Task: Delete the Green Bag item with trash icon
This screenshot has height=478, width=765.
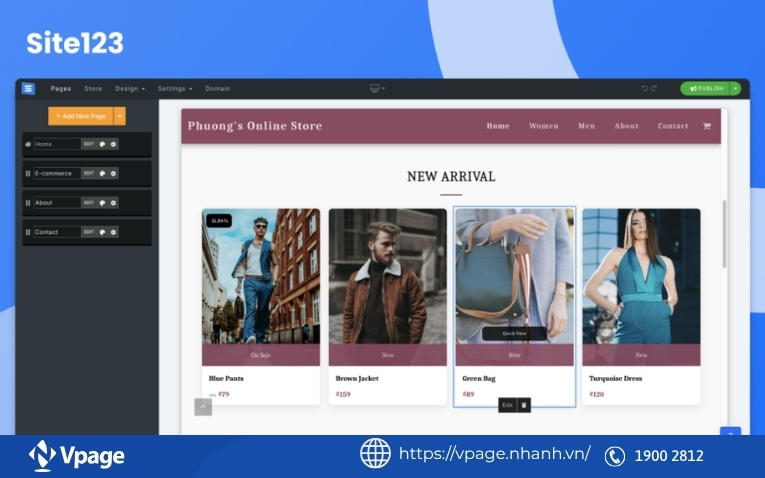Action: pyautogui.click(x=524, y=405)
